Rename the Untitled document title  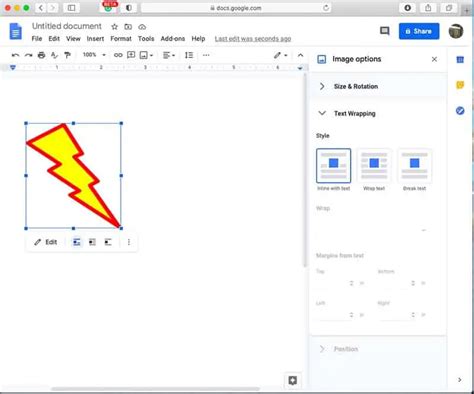(67, 26)
